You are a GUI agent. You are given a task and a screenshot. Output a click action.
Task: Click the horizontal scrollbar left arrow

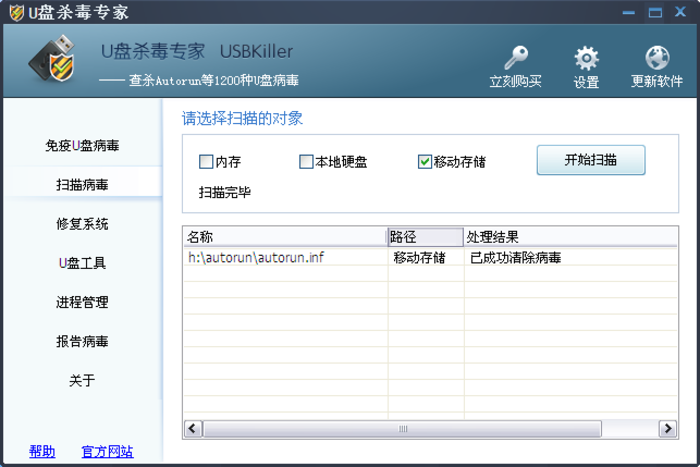coord(193,429)
